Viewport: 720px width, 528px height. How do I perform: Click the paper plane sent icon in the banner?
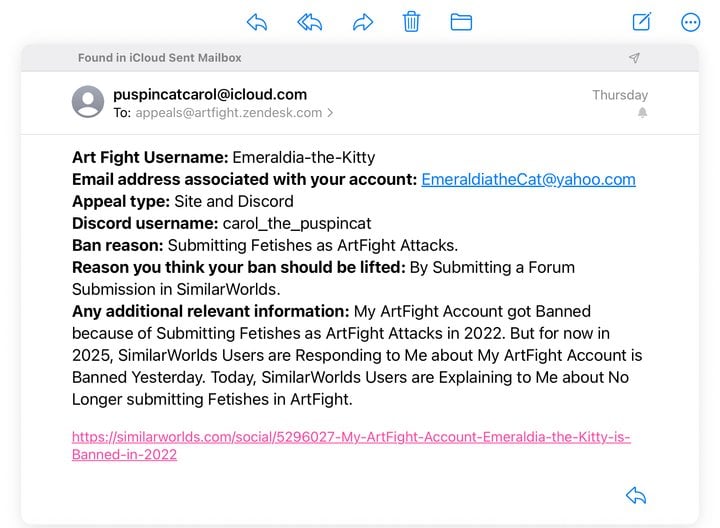click(x=634, y=57)
